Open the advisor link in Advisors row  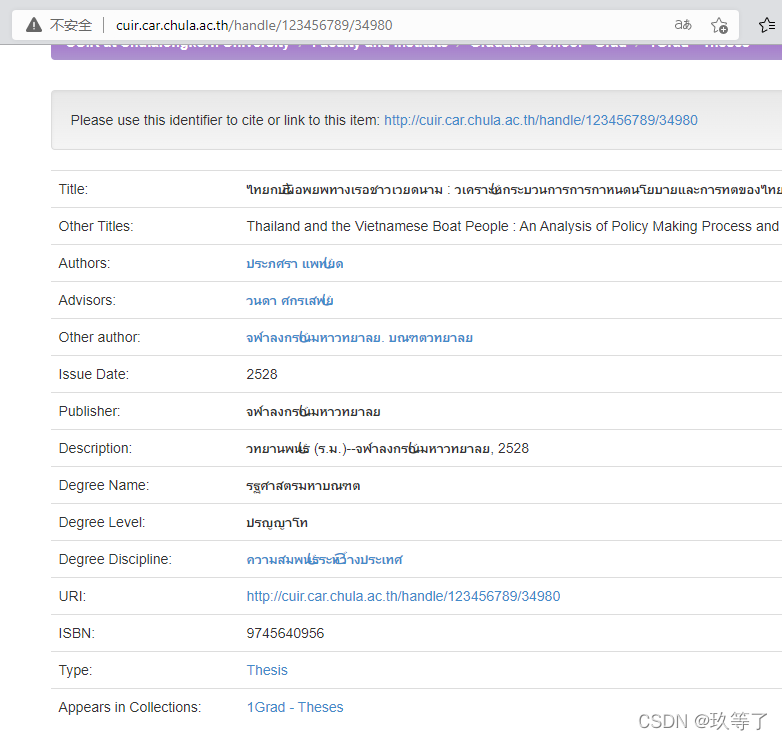pyautogui.click(x=290, y=300)
